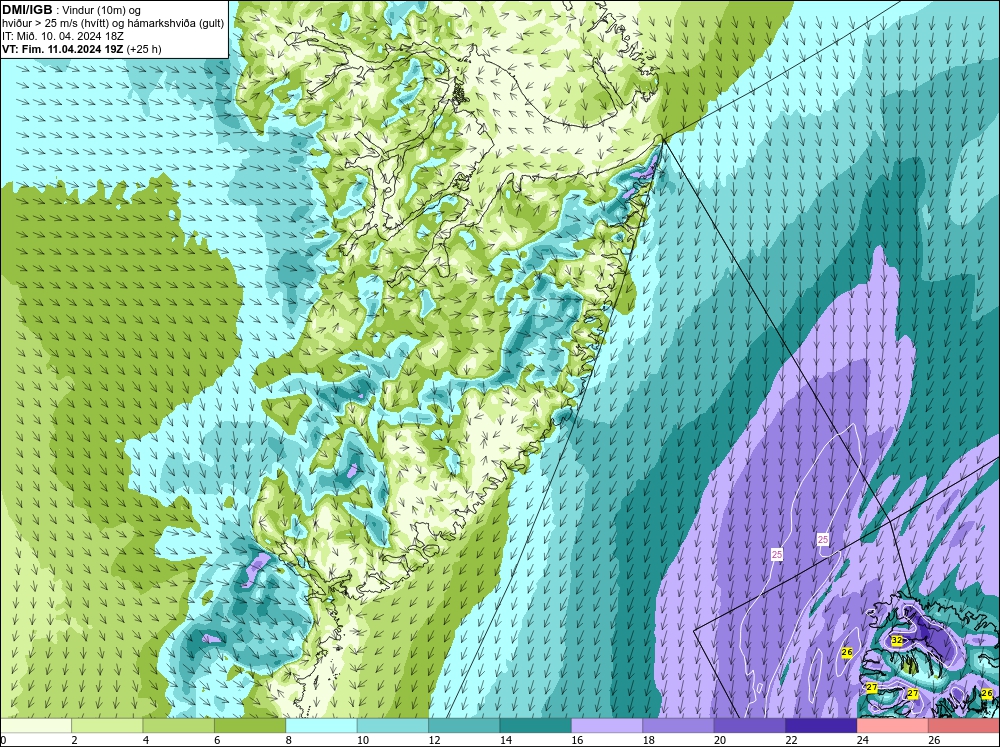
Task: Click the 4–6 m/s green legend swatch
Action: [179, 726]
